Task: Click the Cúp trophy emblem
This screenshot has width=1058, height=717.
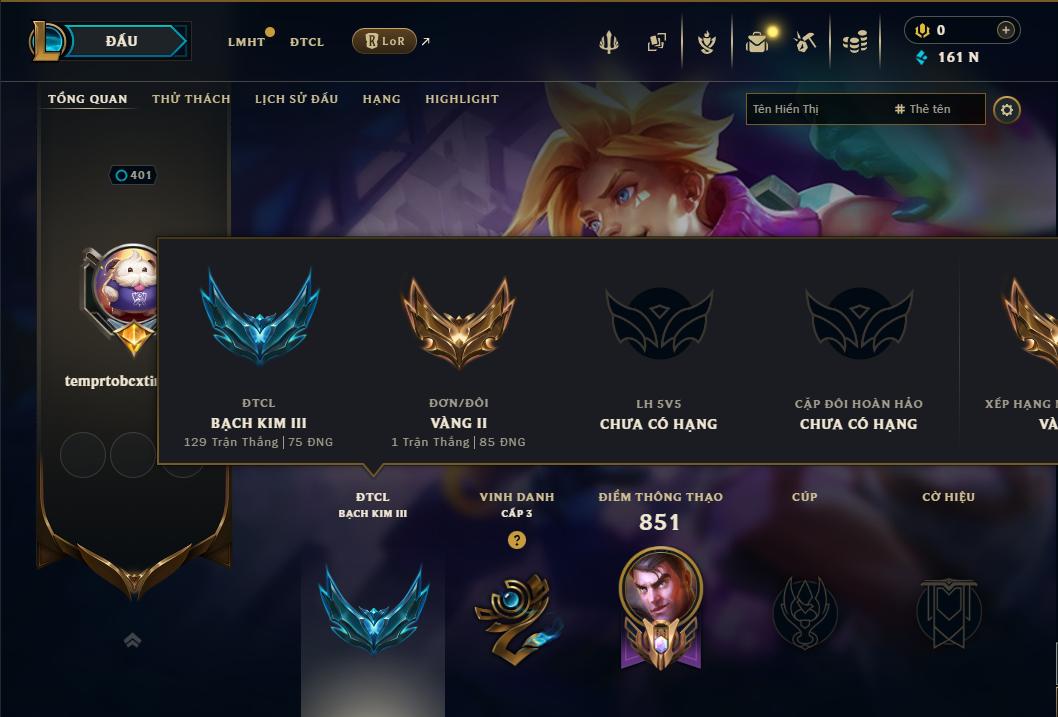Action: [x=804, y=612]
